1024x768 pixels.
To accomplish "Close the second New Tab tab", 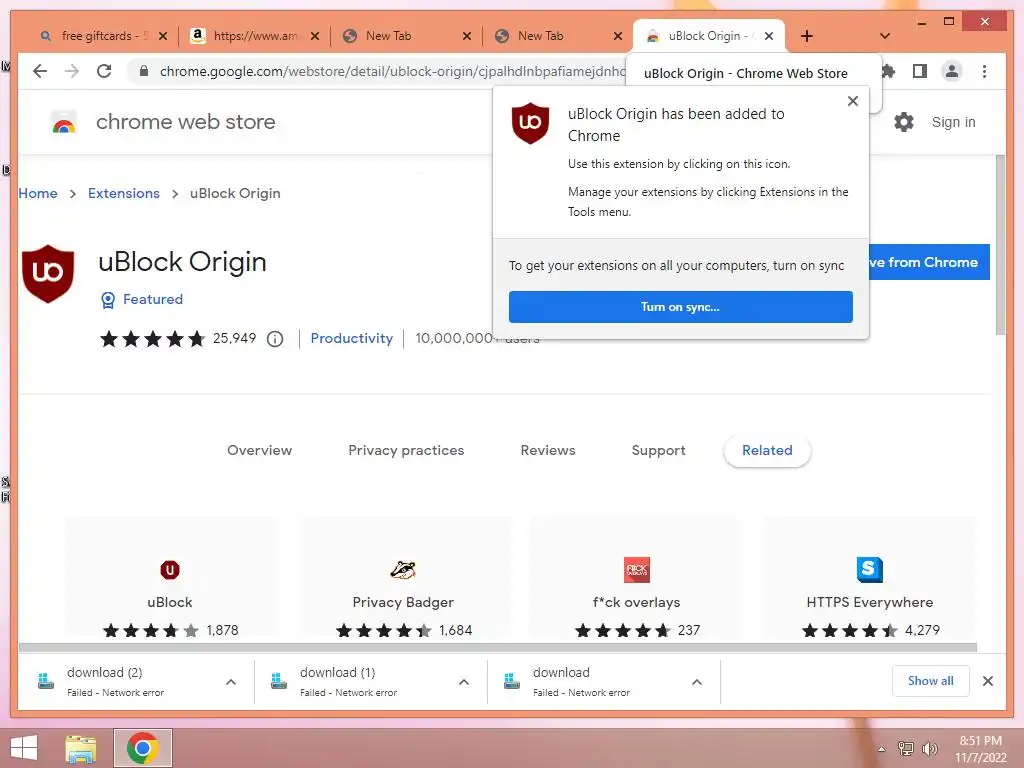I will point(618,36).
